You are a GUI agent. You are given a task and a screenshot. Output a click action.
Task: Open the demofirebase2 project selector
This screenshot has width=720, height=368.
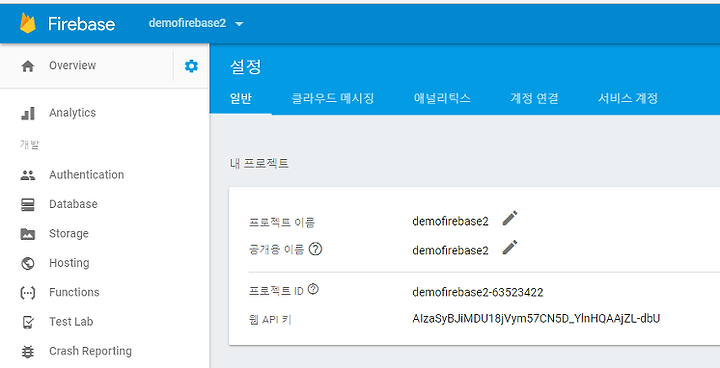196,23
